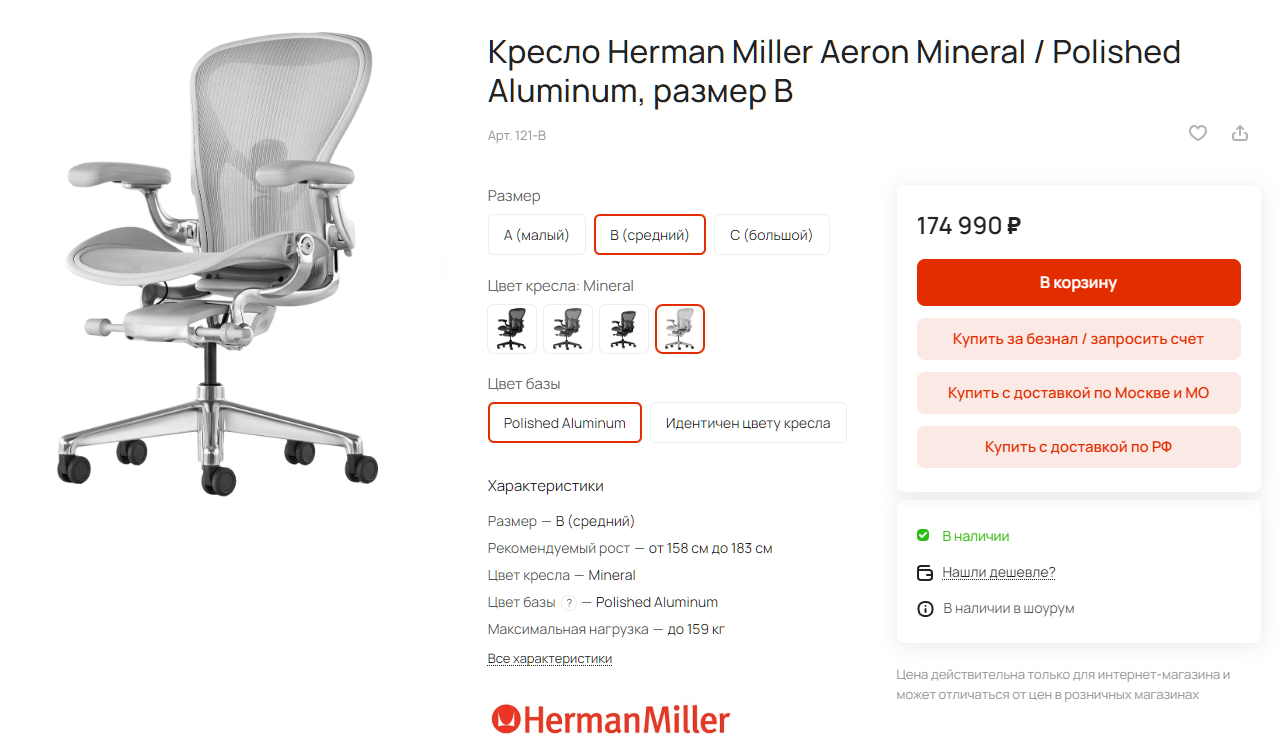Expand Все характеристики list
Viewport: 1288px width, 752px height.
[550, 659]
